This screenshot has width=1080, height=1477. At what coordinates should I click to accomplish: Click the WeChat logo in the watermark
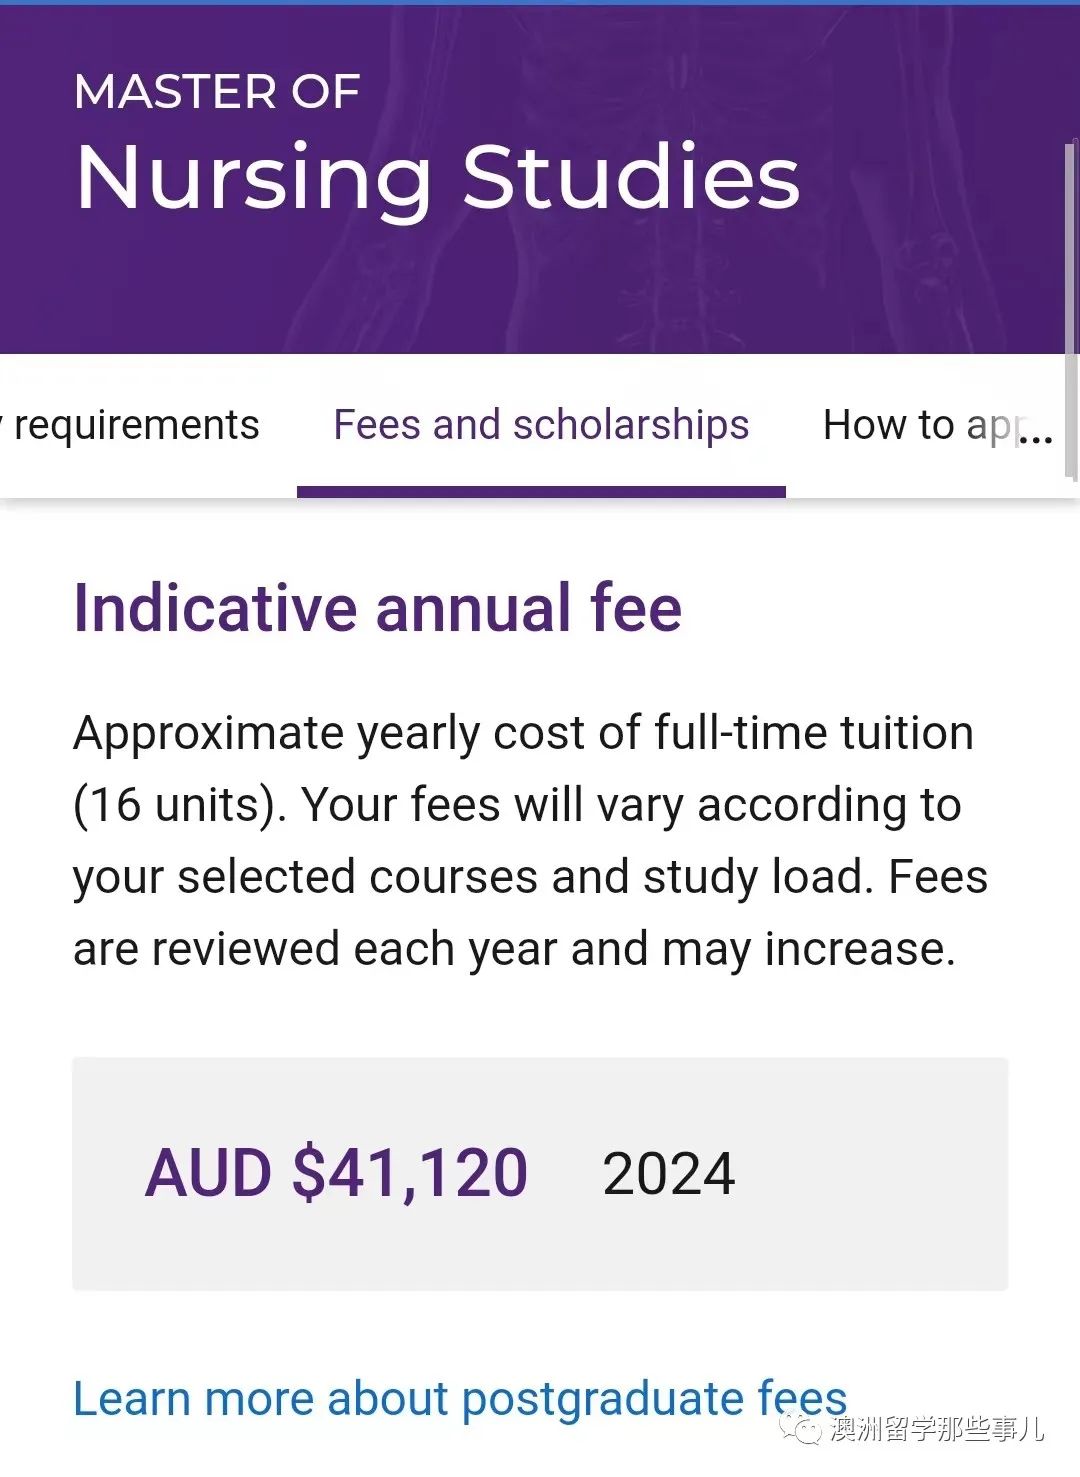802,1427
